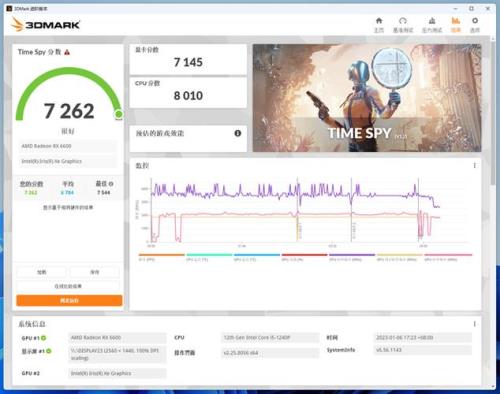
Task: Open the three-dot menu of system information panel
Action: [x=474, y=324]
